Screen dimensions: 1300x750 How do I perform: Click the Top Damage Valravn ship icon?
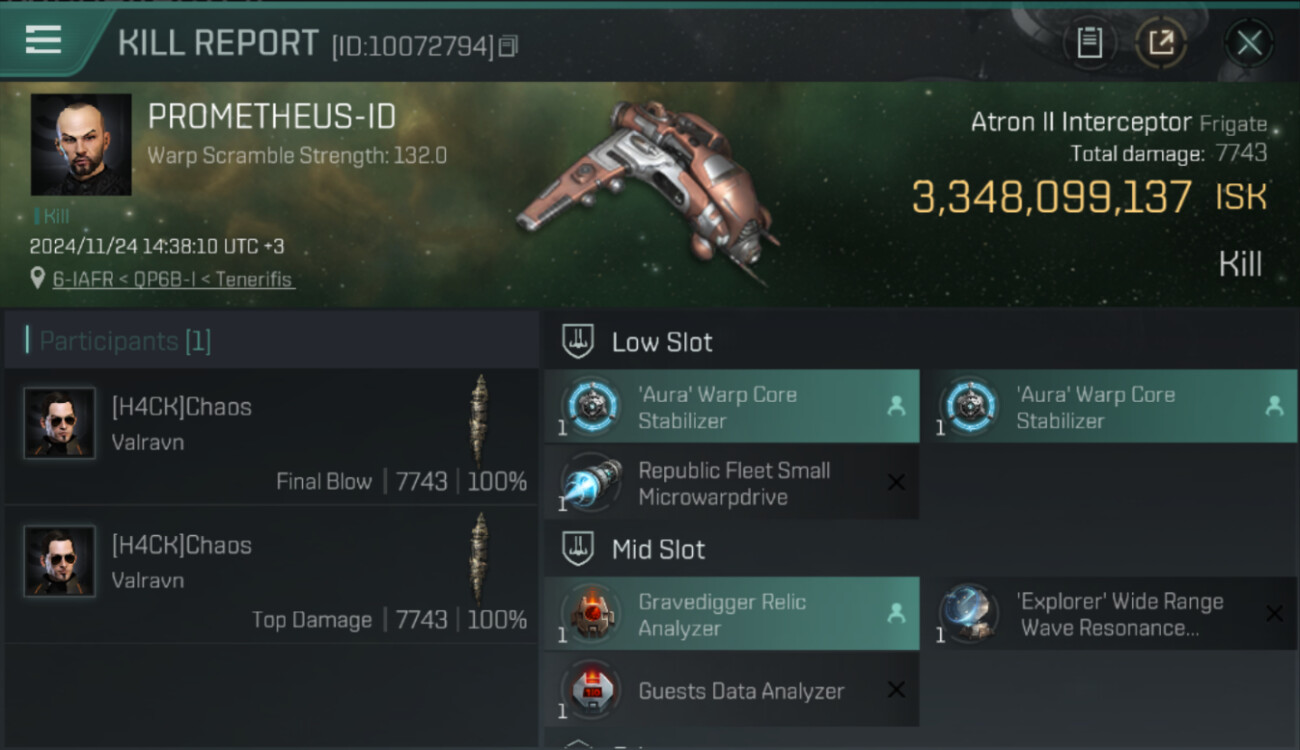(480, 558)
